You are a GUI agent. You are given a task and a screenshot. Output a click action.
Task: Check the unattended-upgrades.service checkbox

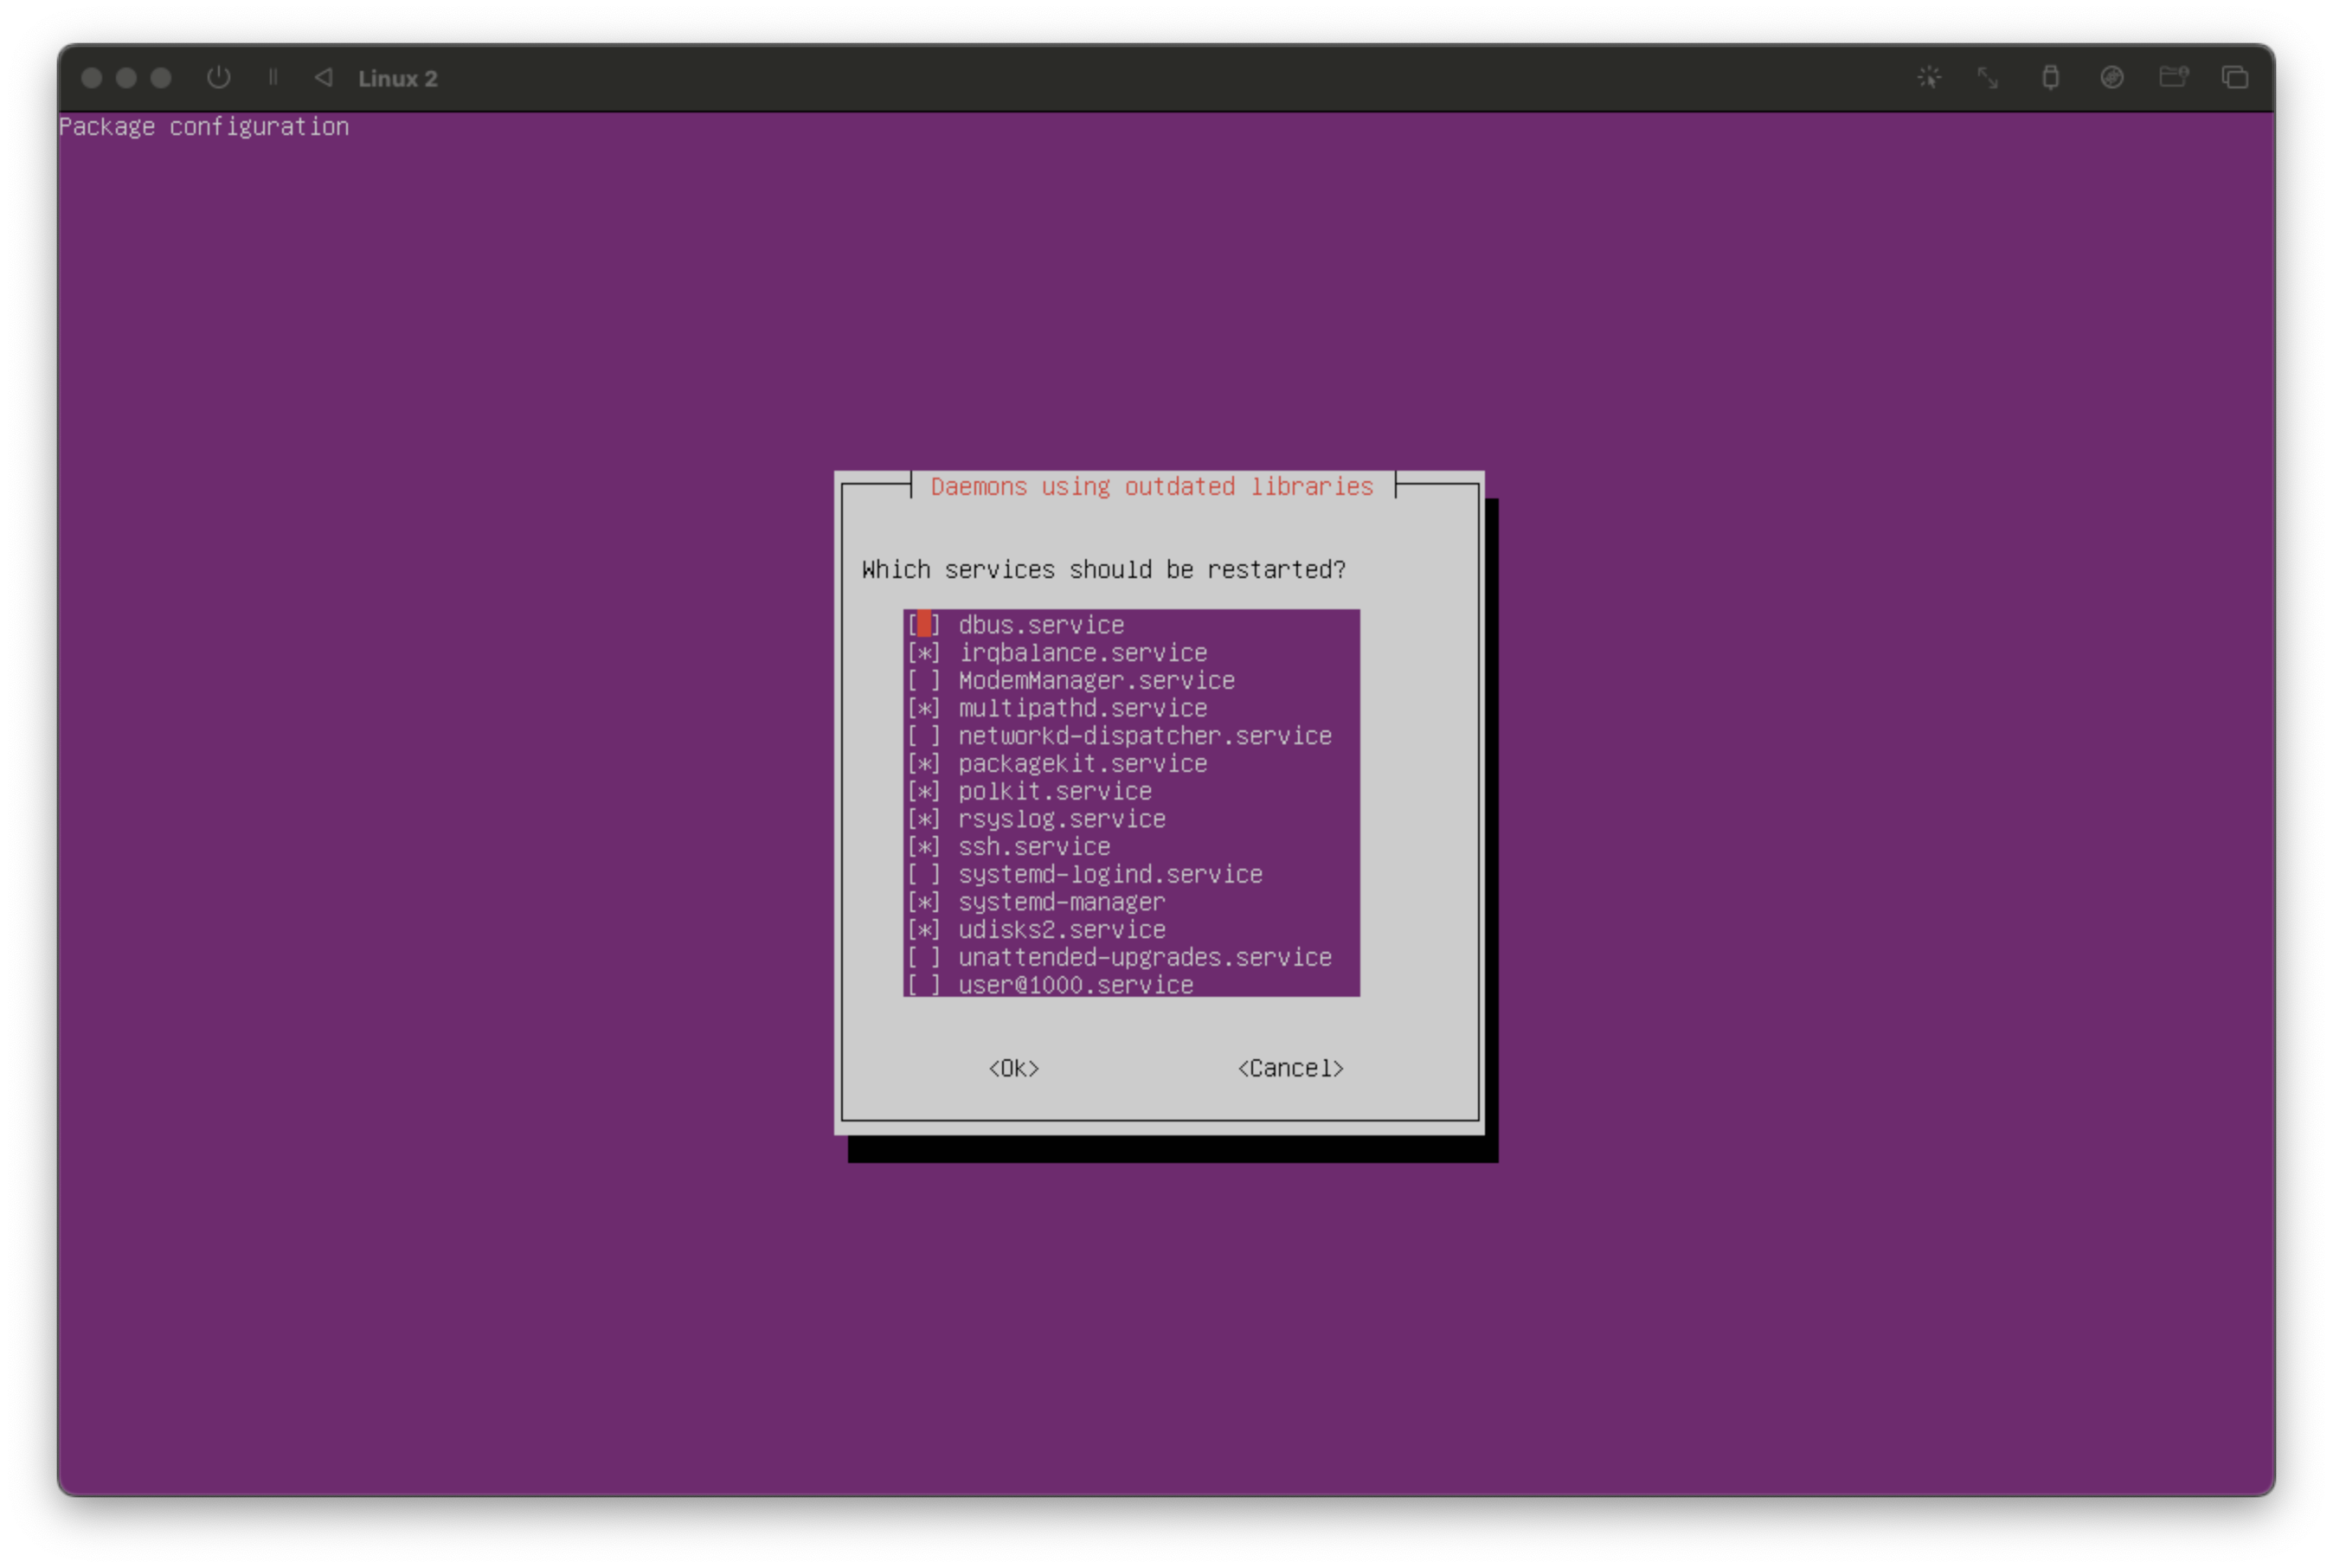[x=923, y=957]
